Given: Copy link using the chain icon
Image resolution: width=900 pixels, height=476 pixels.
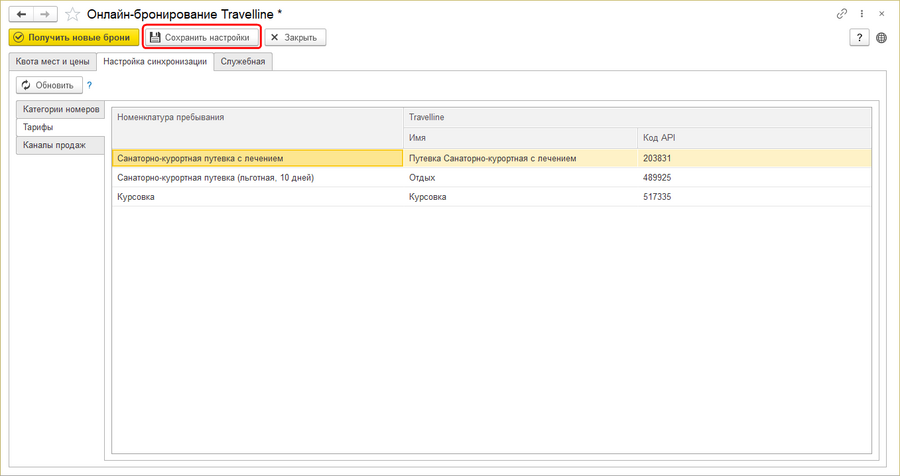Looking at the screenshot, I should 842,14.
